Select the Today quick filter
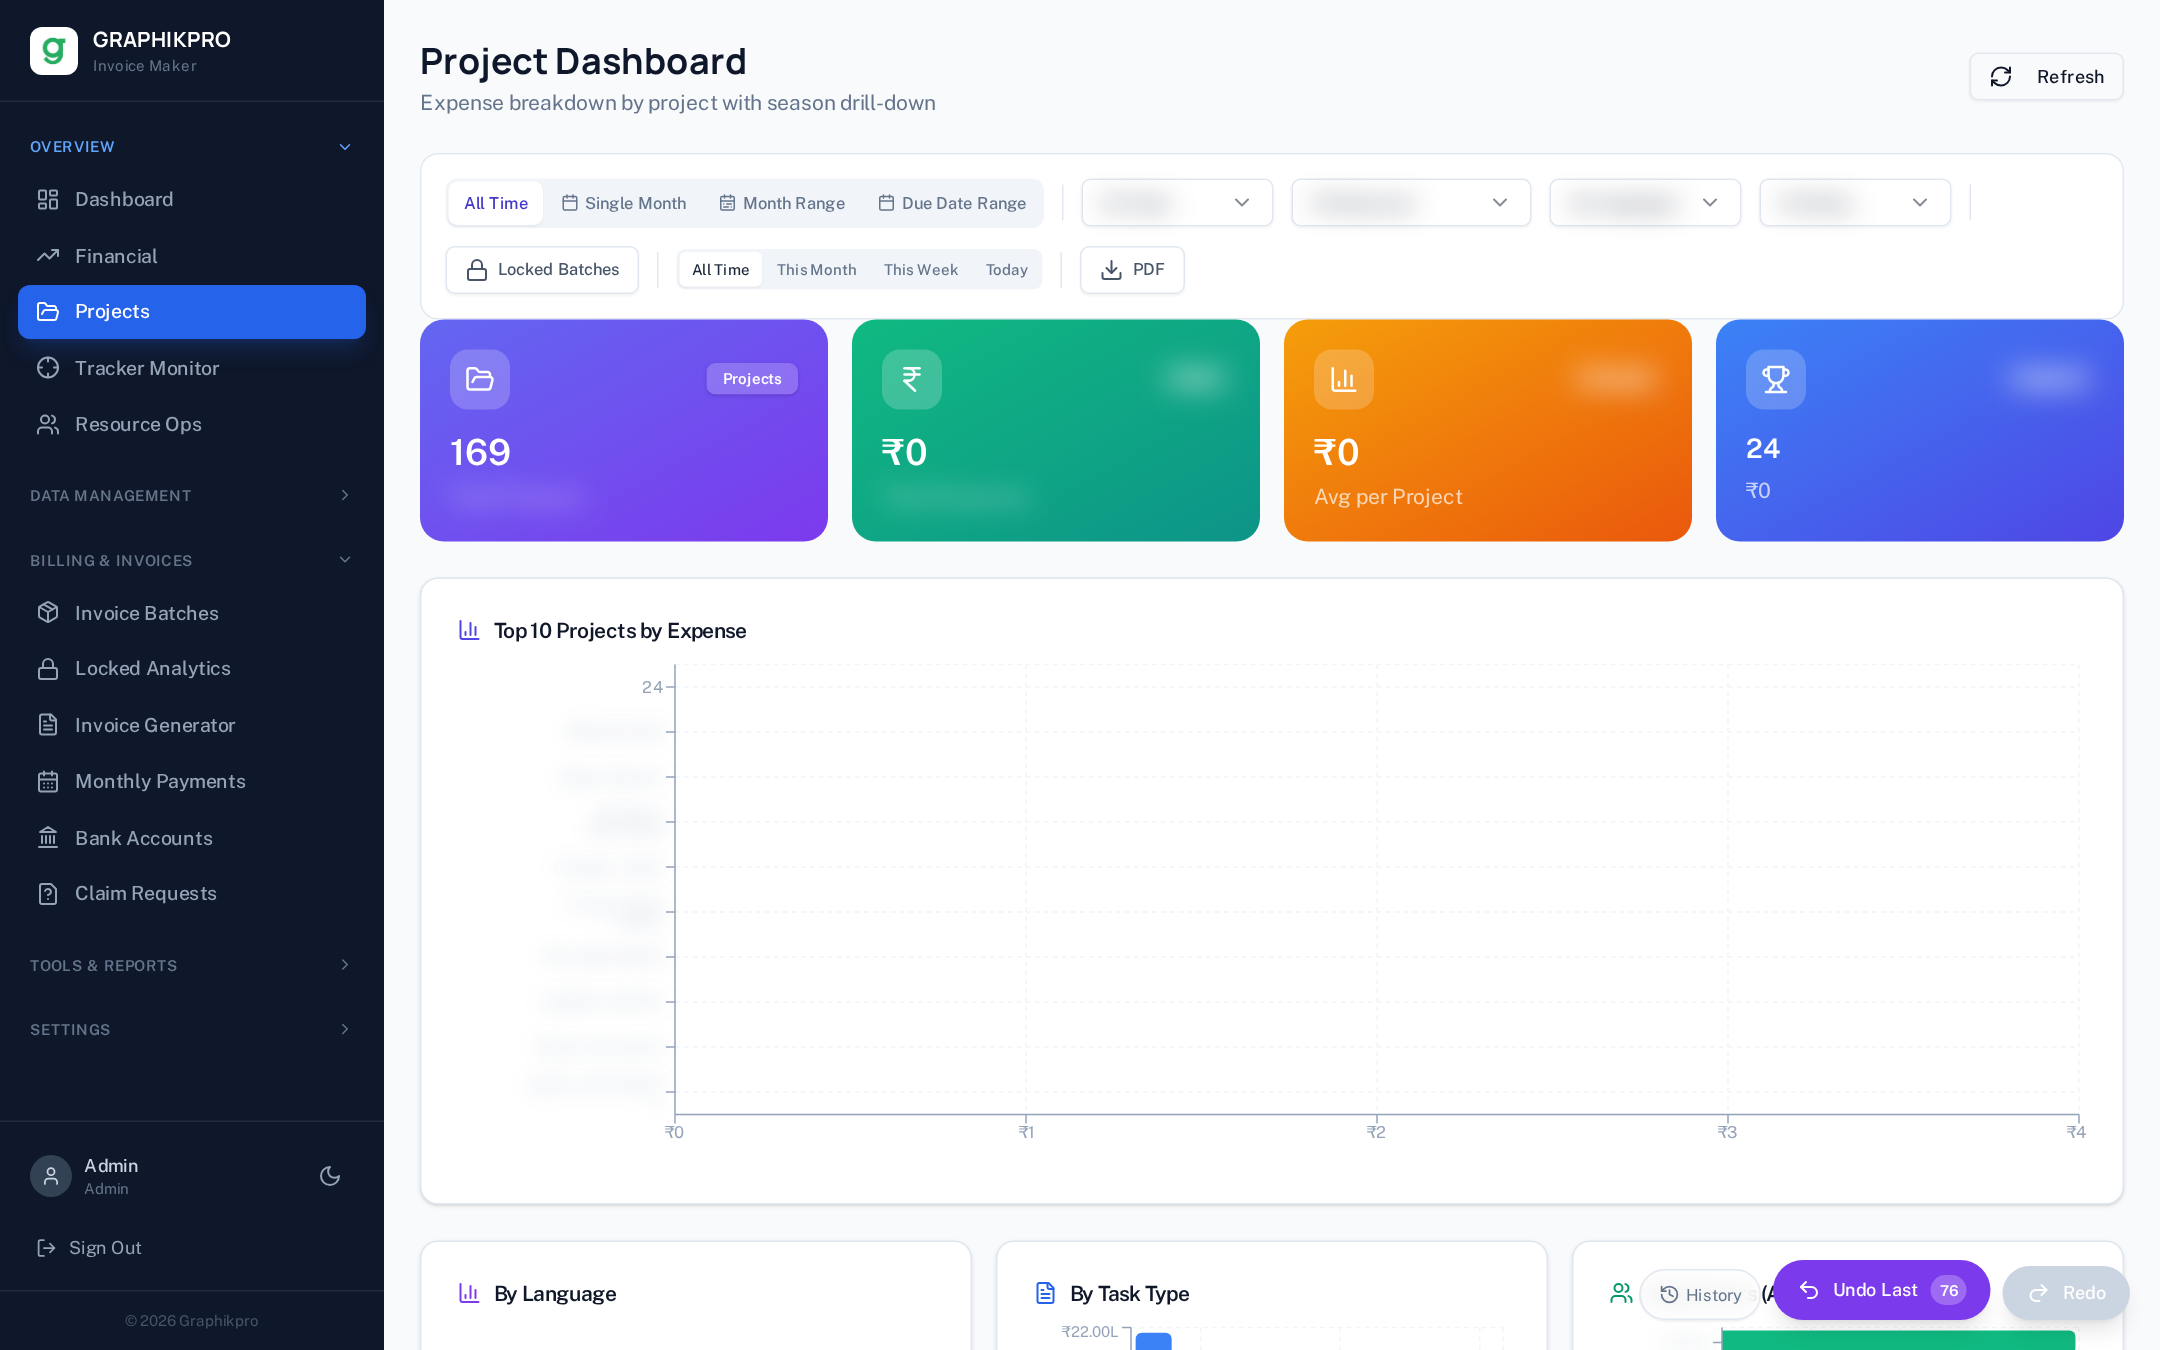2160x1350 pixels. click(x=1007, y=270)
